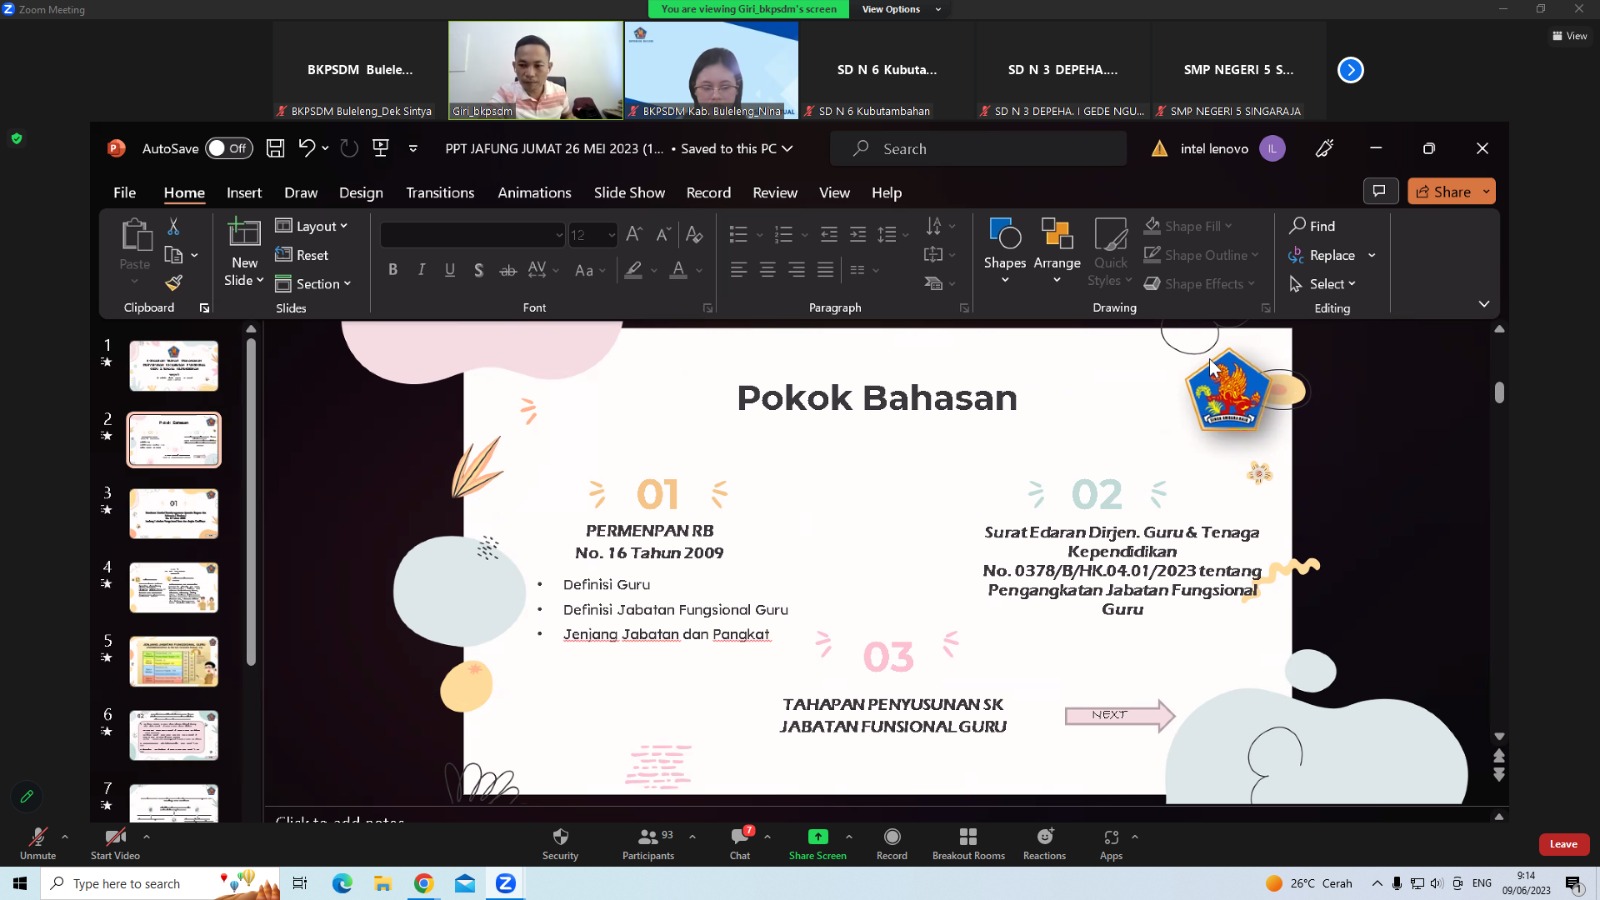The image size is (1600, 900).
Task: Switch to Slide Show tab
Action: [x=629, y=193]
